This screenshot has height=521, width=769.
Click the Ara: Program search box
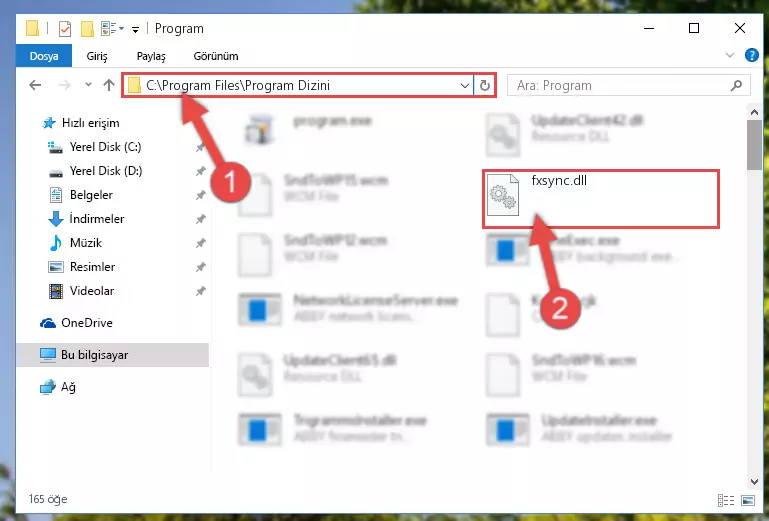[629, 86]
